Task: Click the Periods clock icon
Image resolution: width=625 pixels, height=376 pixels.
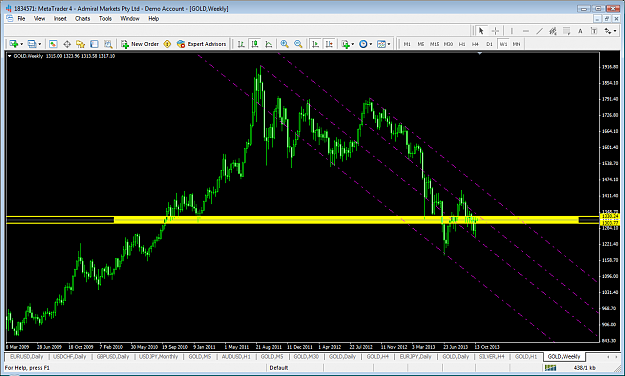Action: click(x=363, y=44)
